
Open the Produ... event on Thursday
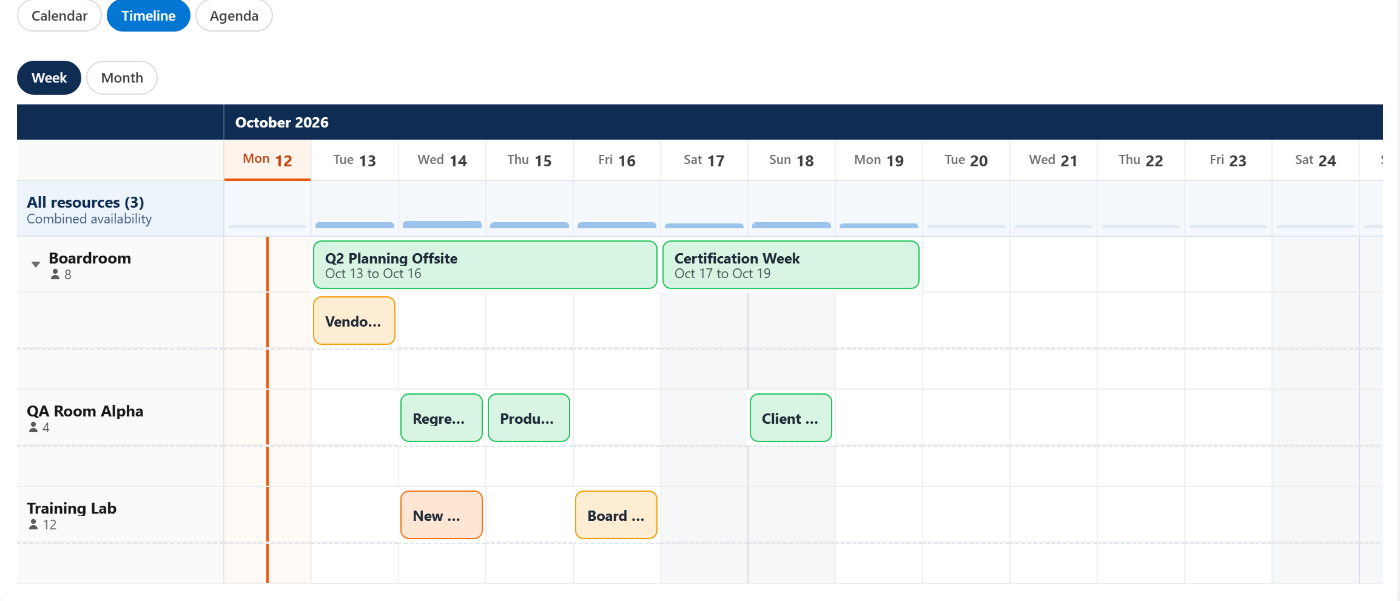pos(529,418)
